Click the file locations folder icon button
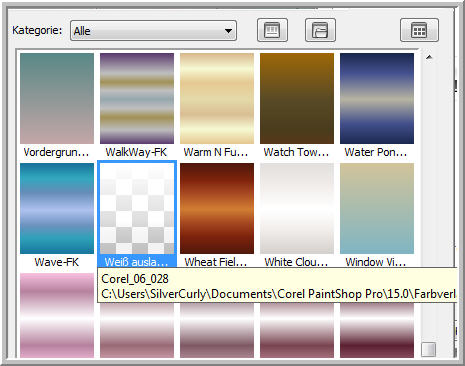This screenshot has width=465, height=366. 320,30
